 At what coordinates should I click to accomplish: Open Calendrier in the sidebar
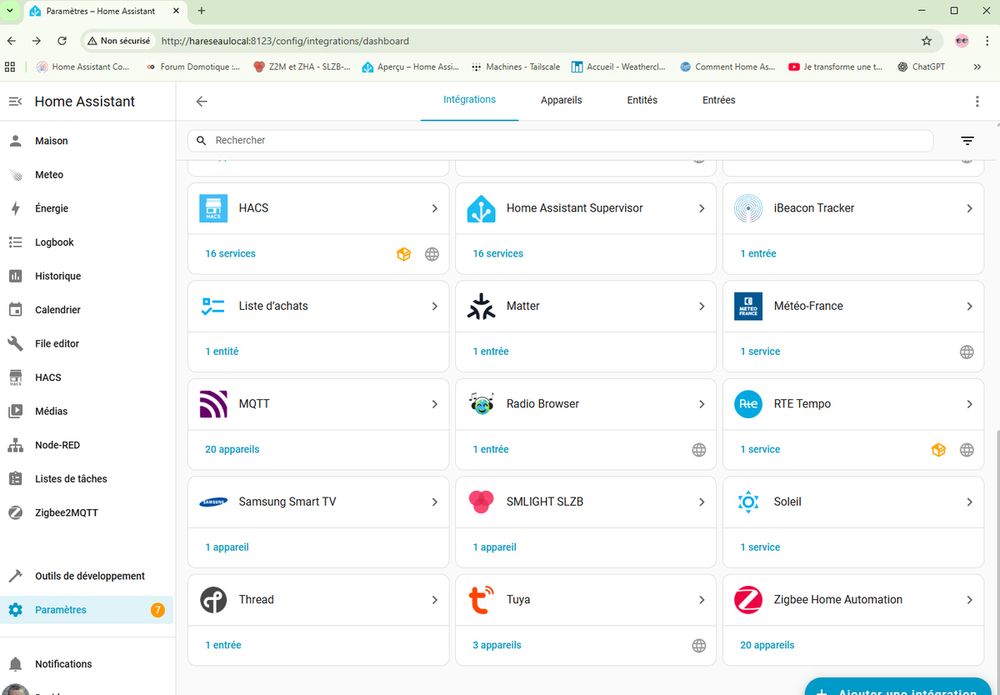87,310
